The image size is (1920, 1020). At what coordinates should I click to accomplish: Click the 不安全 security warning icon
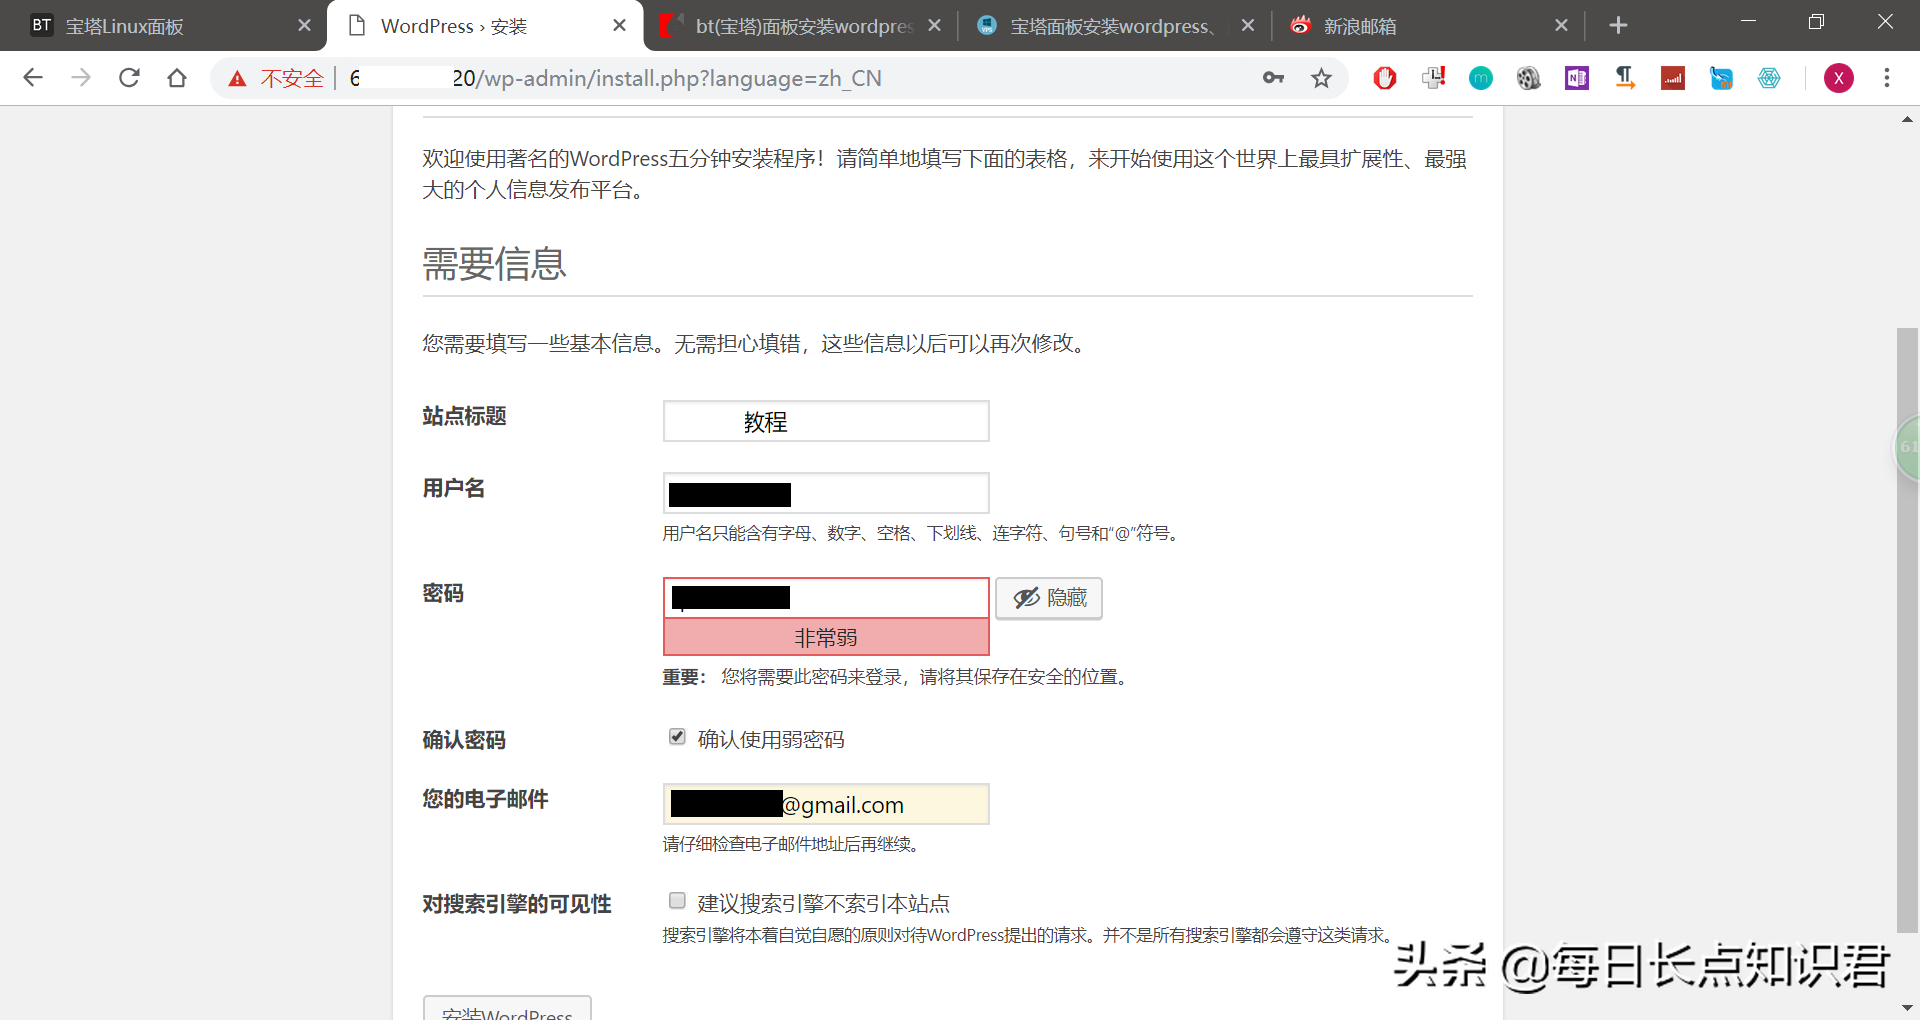click(237, 79)
